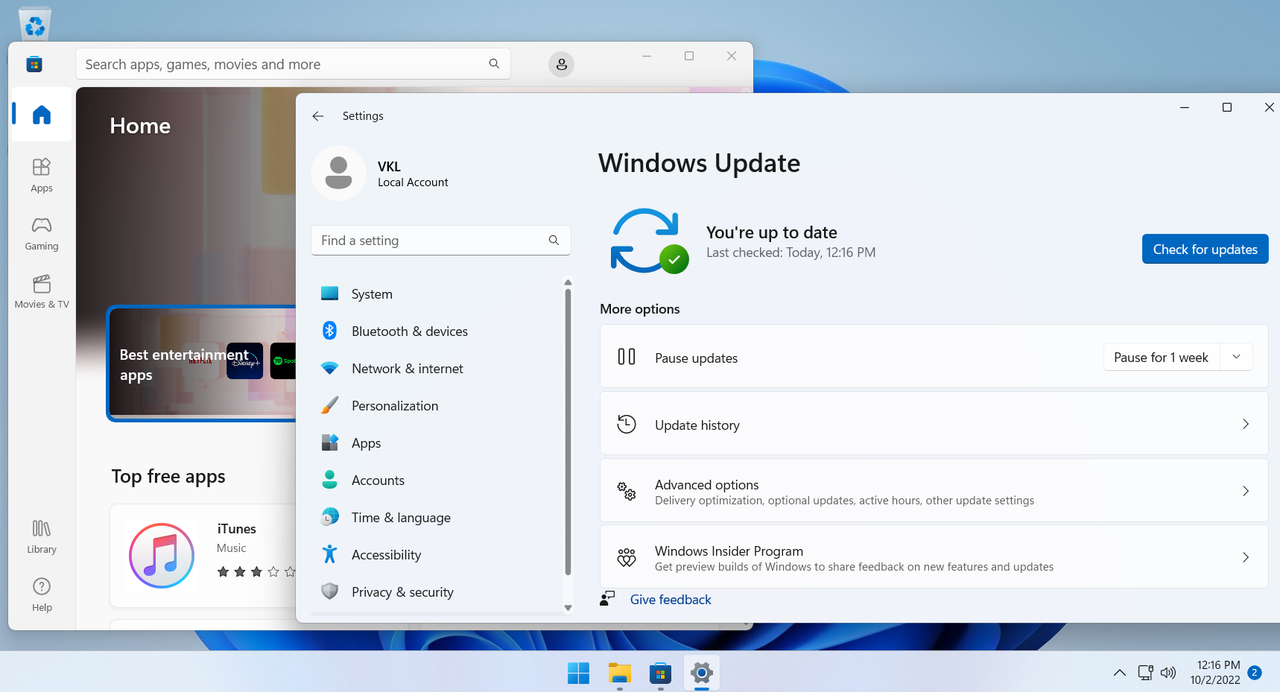Click the 'Top free apps' heading
Screen dimensions: 1280x692
pyautogui.click(x=168, y=476)
